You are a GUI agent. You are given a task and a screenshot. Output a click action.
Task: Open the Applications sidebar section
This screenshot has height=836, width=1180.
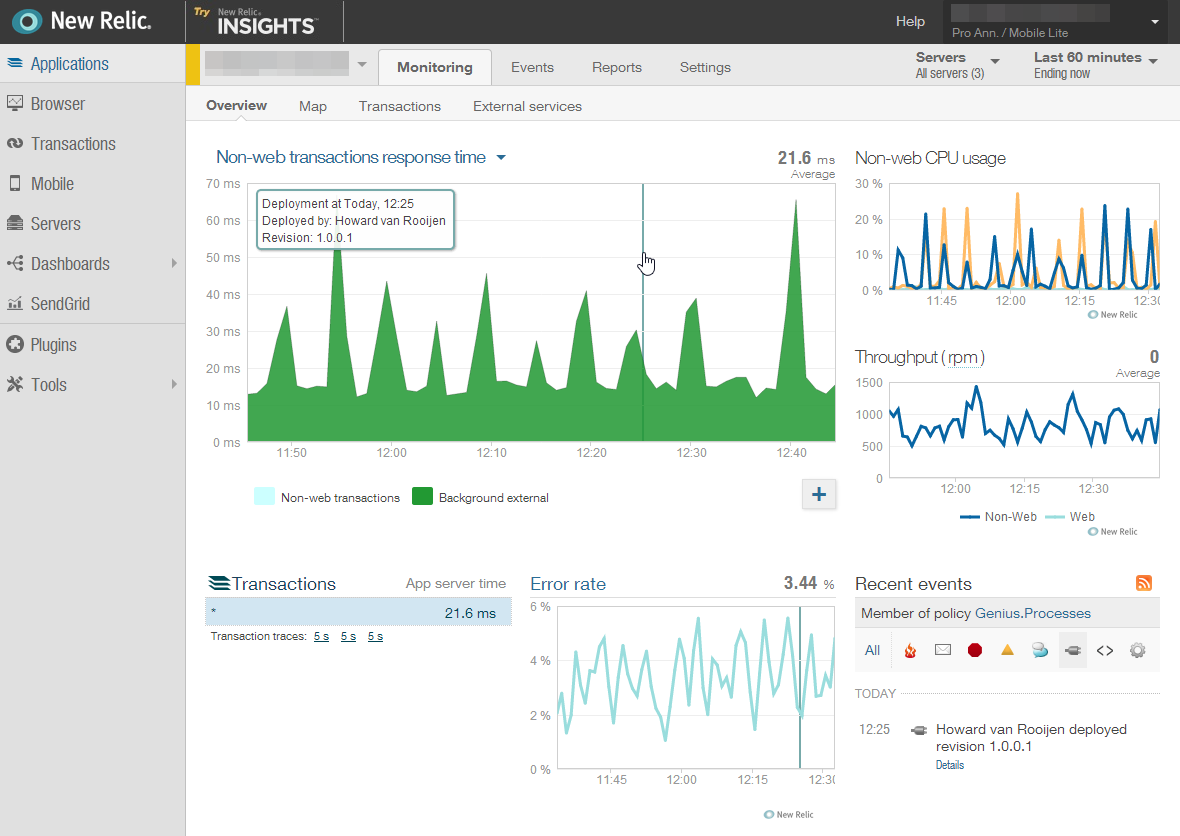click(x=92, y=64)
